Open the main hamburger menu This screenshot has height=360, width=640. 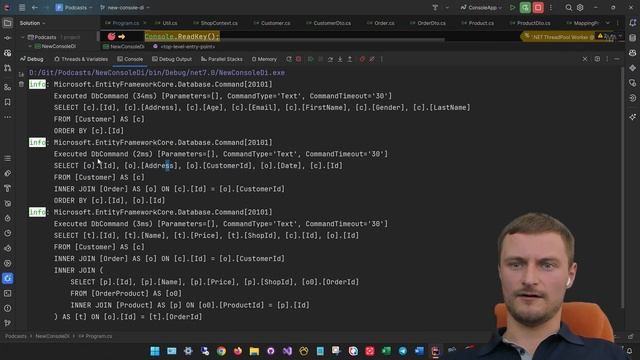pyautogui.click(x=22, y=7)
